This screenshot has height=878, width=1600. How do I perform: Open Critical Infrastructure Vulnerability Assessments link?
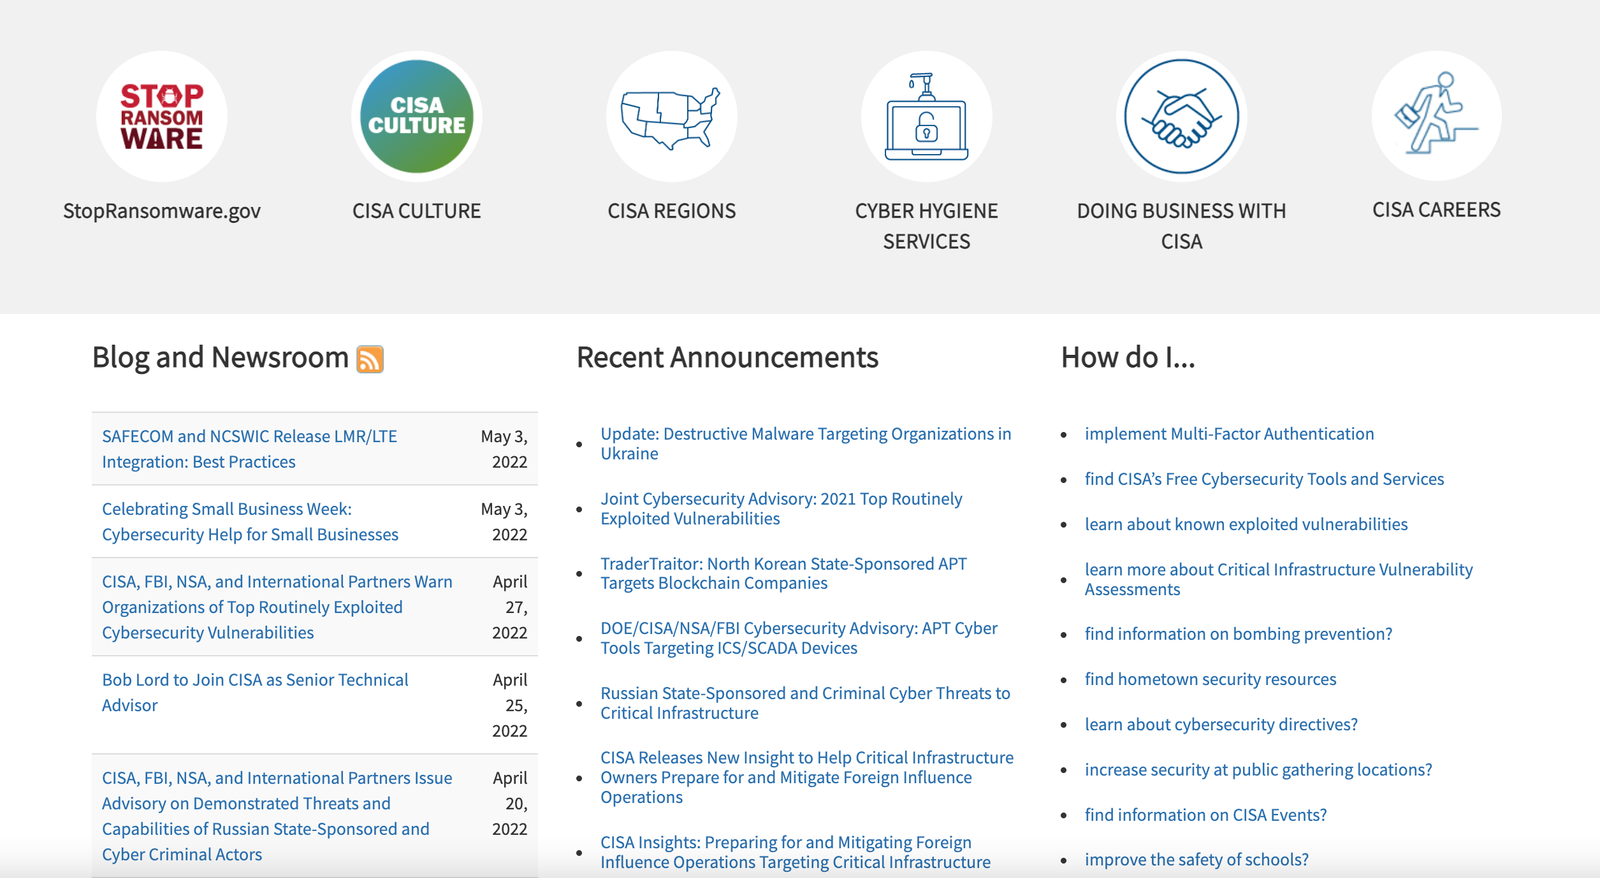(1279, 579)
